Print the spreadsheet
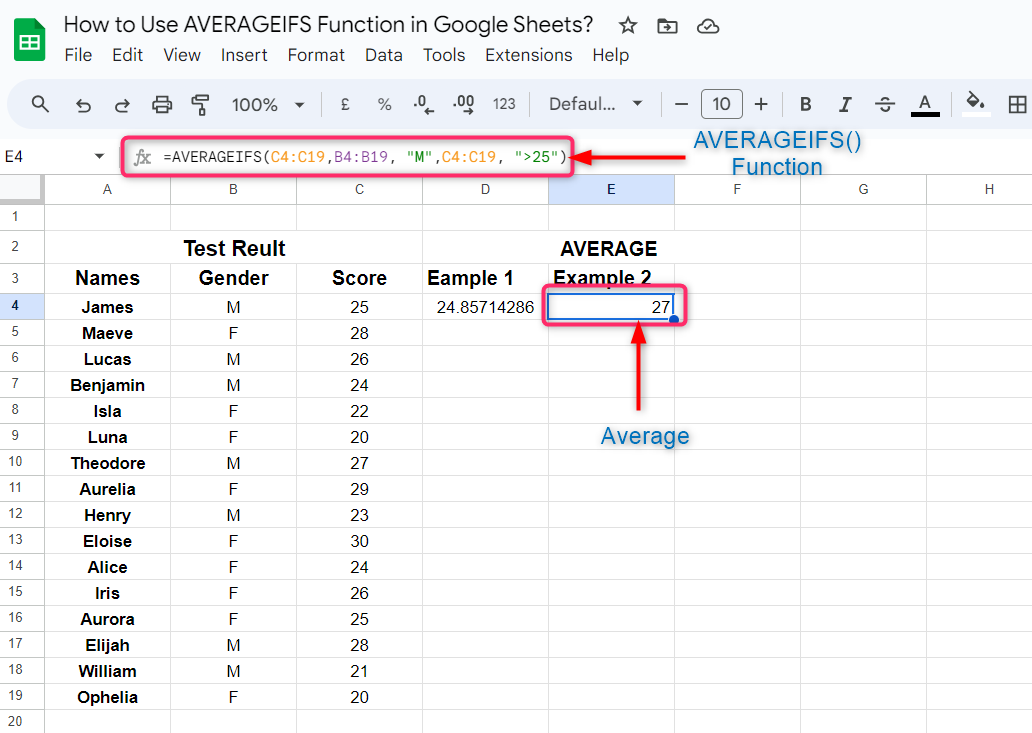 [x=162, y=104]
